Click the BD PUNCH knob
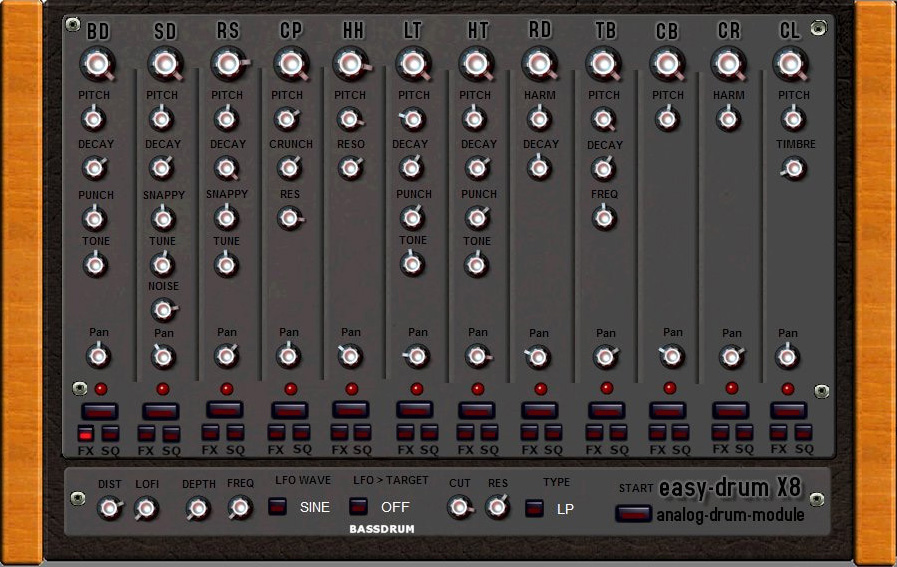Image resolution: width=897 pixels, height=567 pixels. click(94, 218)
